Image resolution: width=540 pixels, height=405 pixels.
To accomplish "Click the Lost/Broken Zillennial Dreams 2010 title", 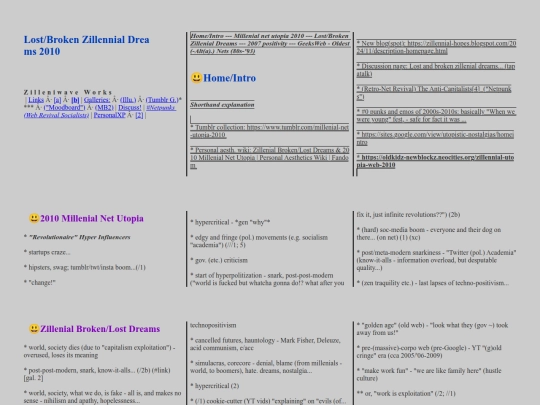I will click(86, 45).
